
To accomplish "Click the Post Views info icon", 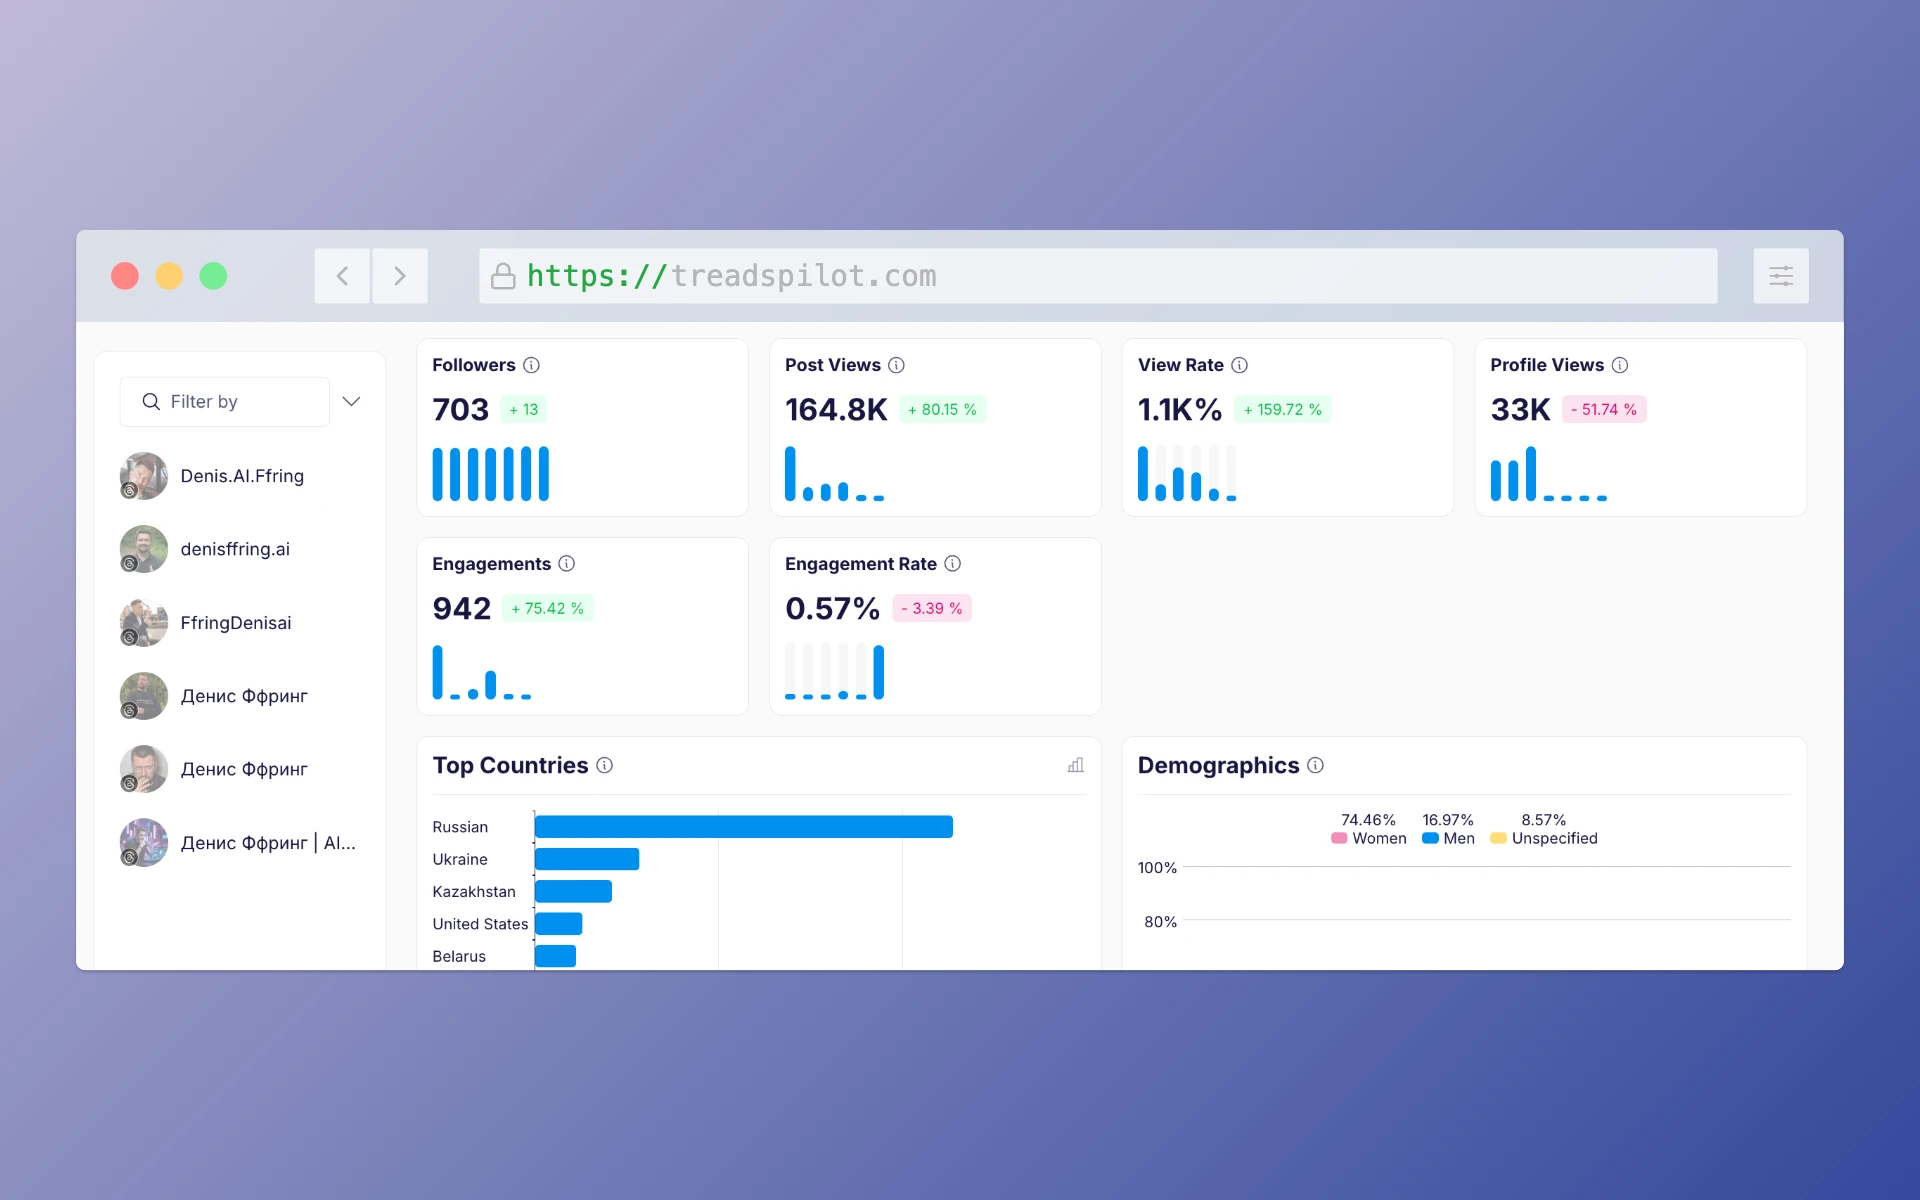I will [896, 365].
